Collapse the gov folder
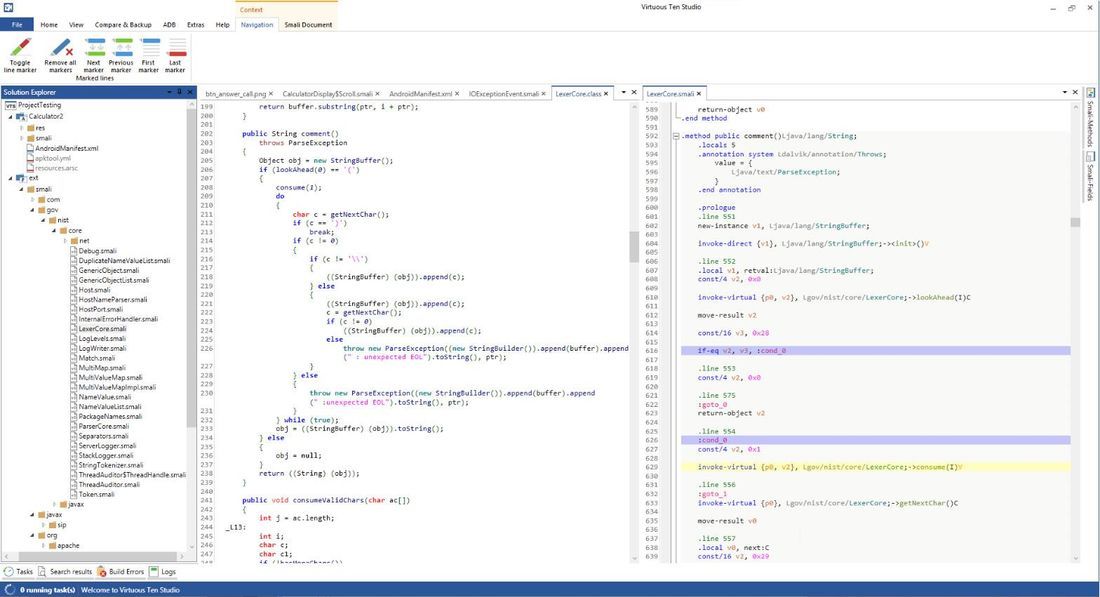Viewport: 1100px width, 597px height. tap(32, 210)
